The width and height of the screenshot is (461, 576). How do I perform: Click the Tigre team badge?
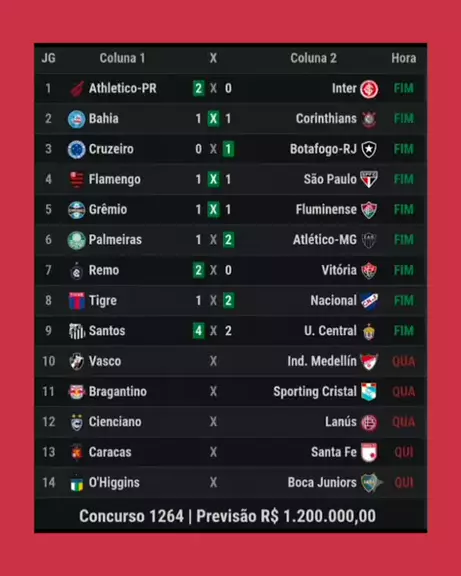(x=77, y=300)
